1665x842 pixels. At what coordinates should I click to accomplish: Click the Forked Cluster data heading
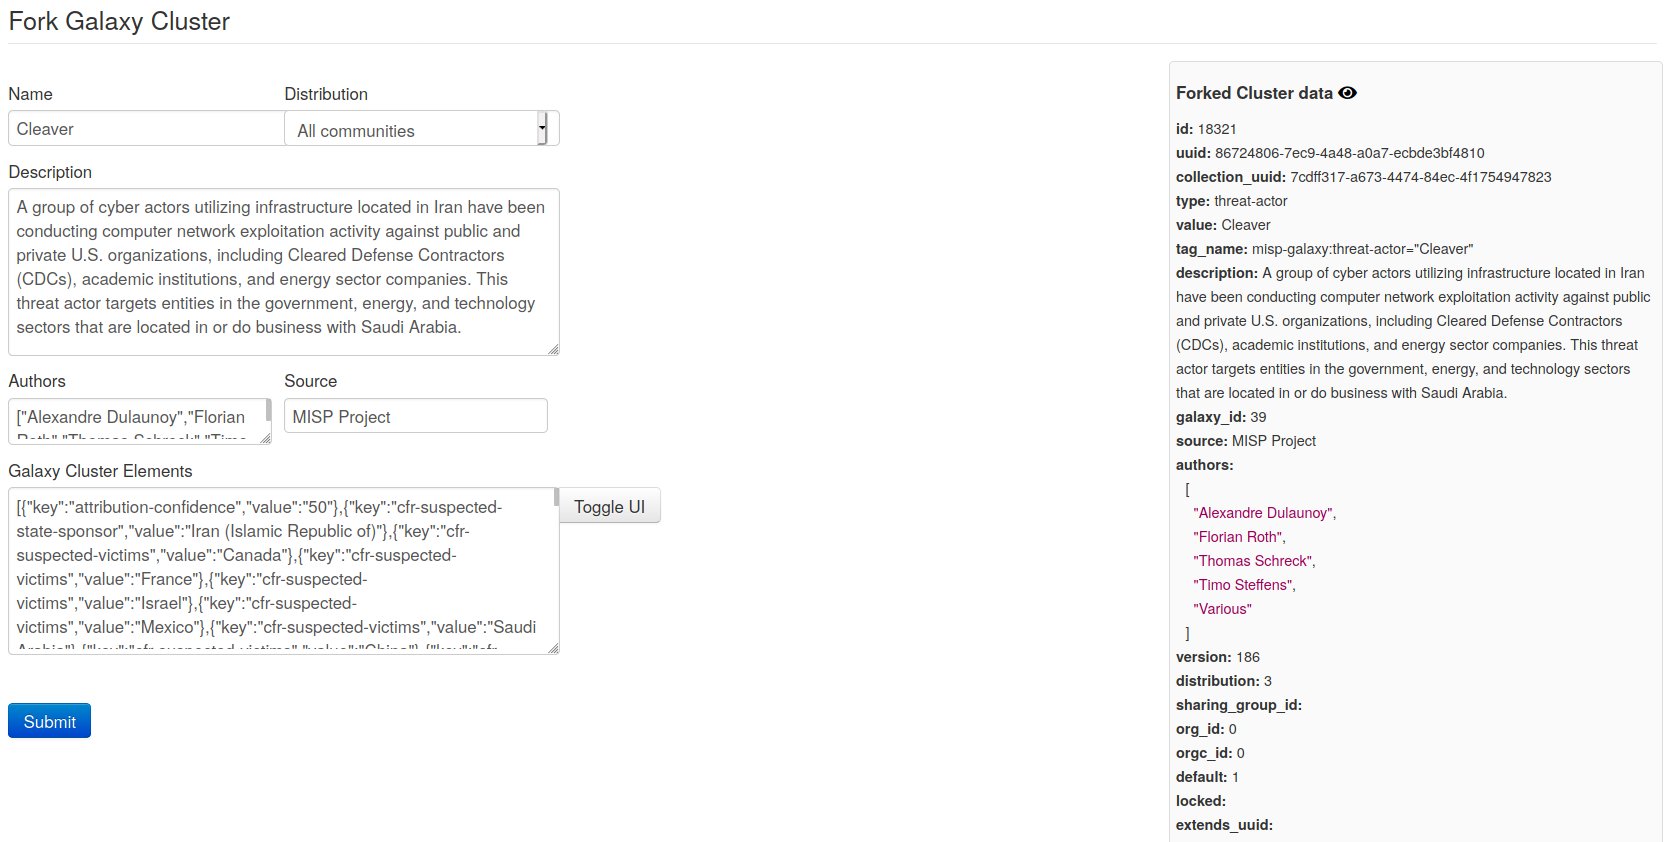(x=1254, y=93)
